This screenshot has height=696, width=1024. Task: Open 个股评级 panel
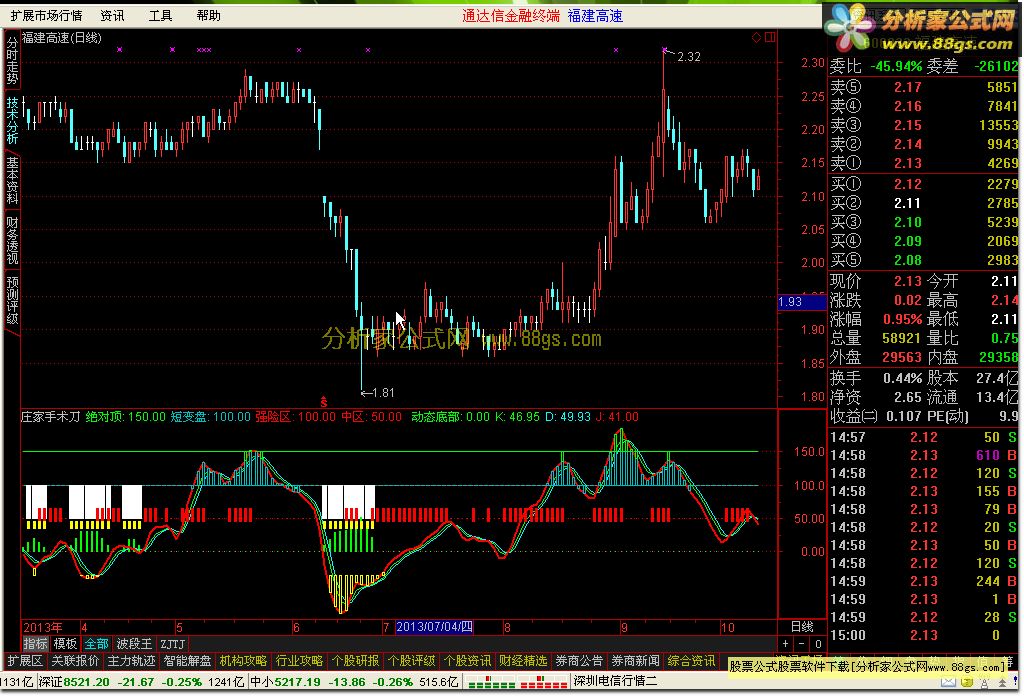(x=411, y=661)
